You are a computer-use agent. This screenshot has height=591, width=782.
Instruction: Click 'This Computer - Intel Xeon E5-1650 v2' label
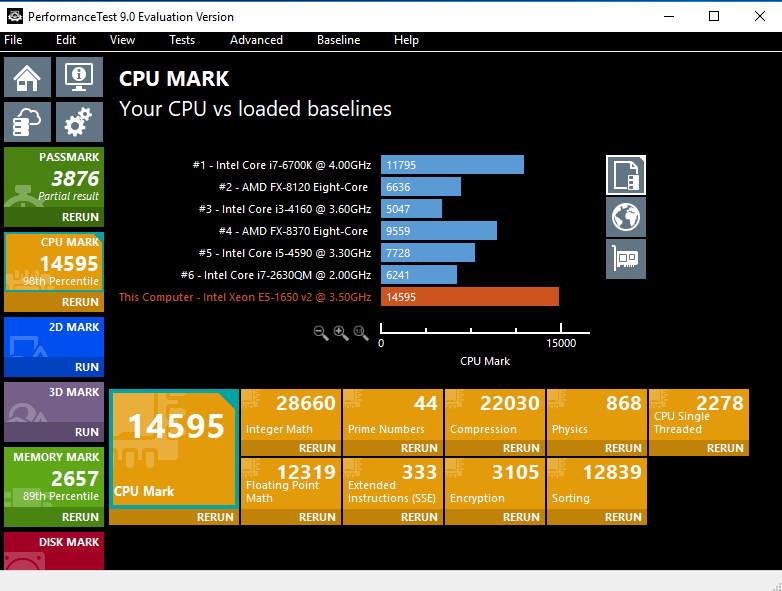[x=245, y=297]
